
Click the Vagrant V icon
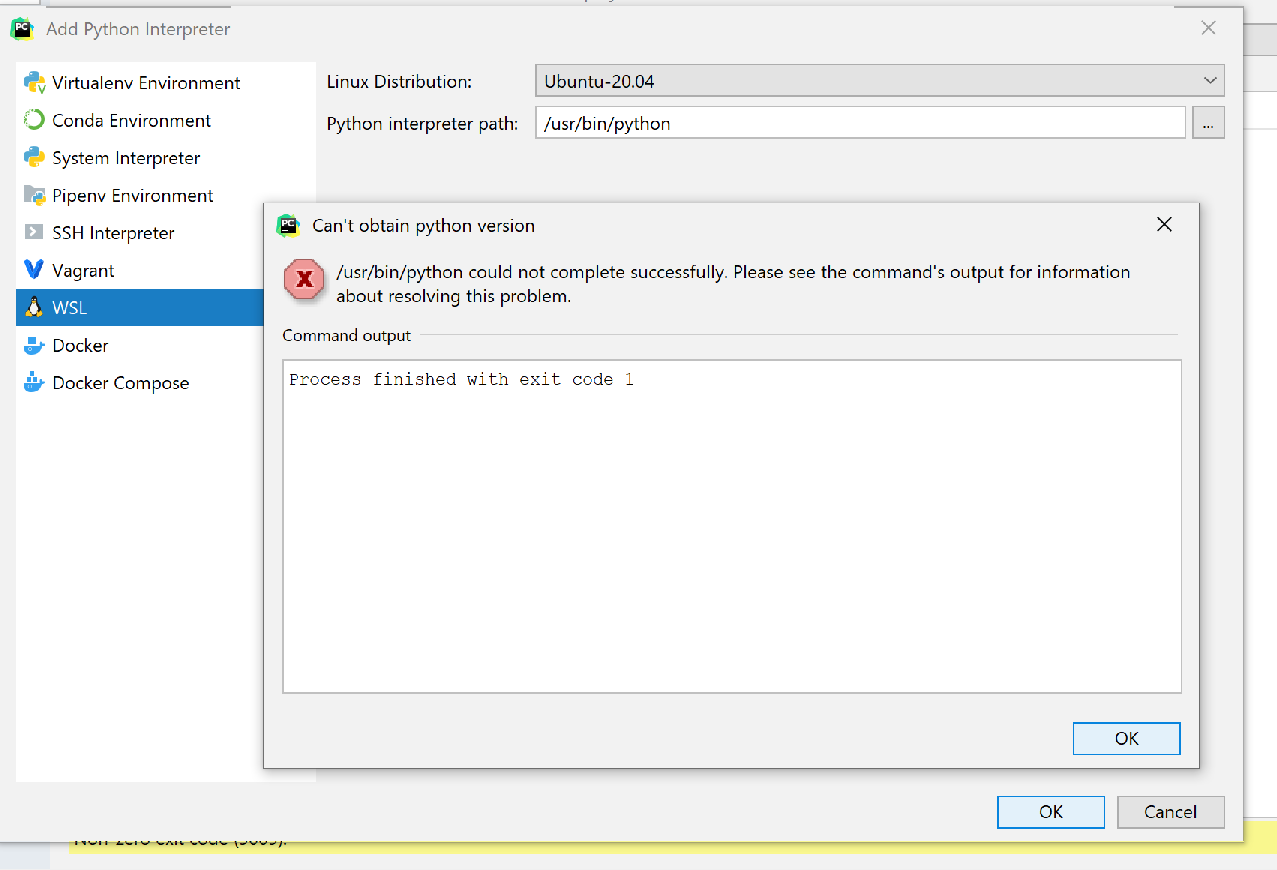pos(35,270)
